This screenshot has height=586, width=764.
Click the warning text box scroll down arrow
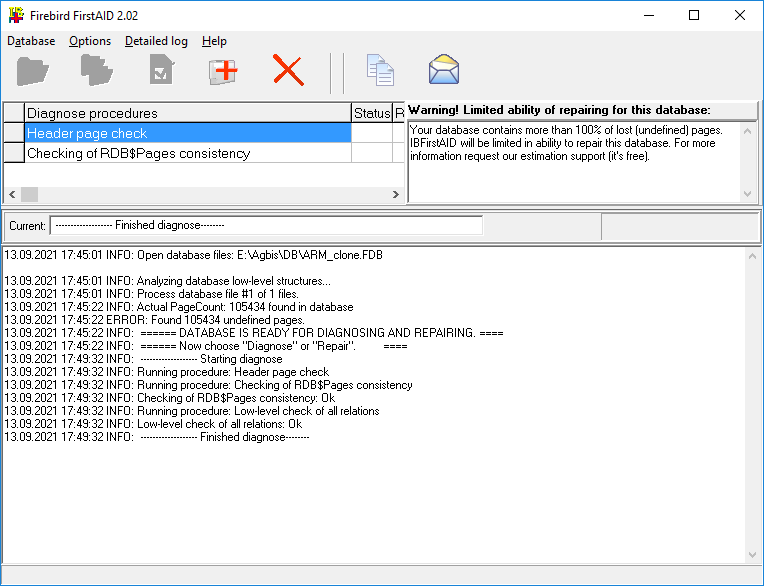click(747, 194)
